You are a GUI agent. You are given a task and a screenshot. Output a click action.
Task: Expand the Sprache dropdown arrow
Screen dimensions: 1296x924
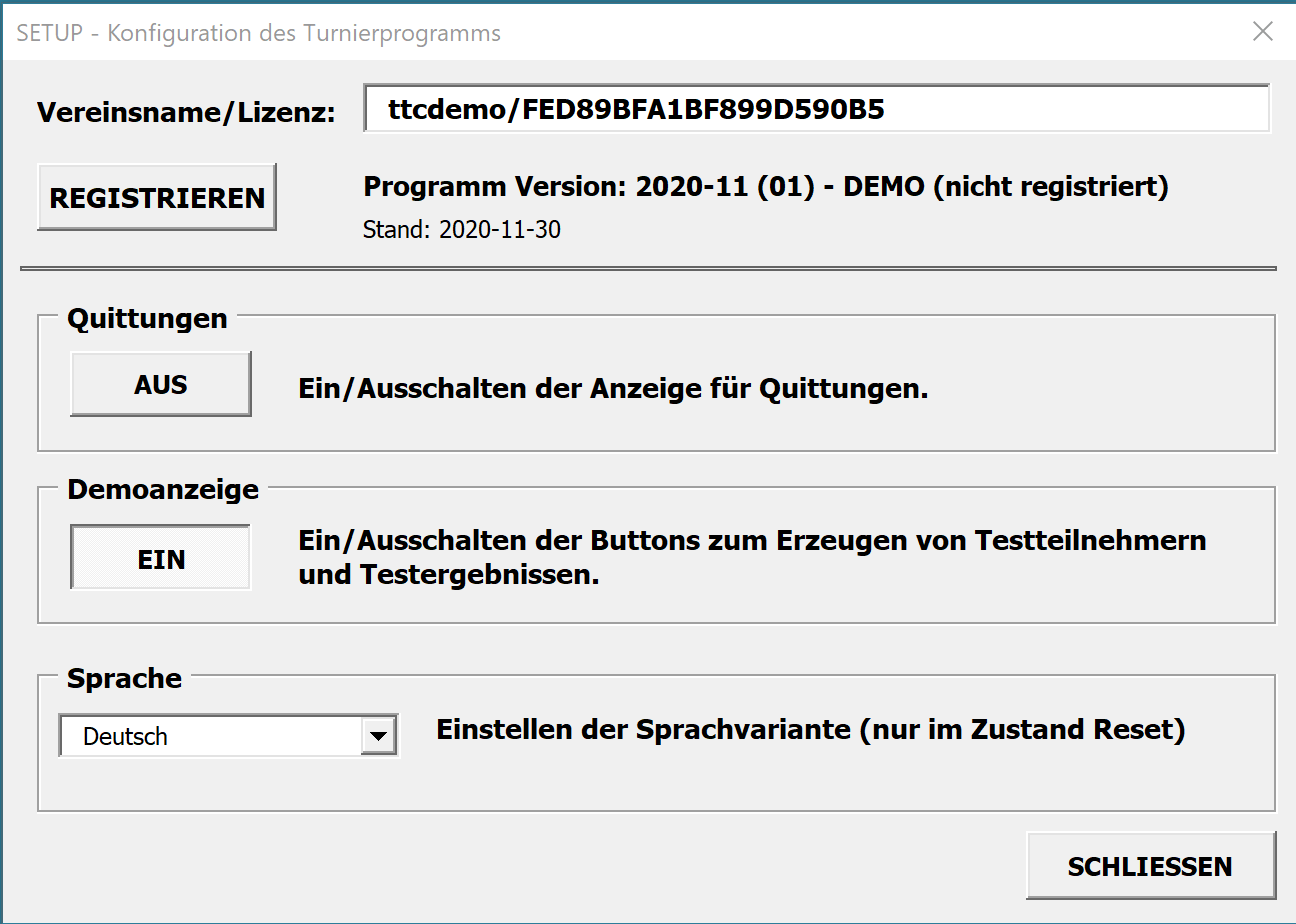(x=377, y=737)
